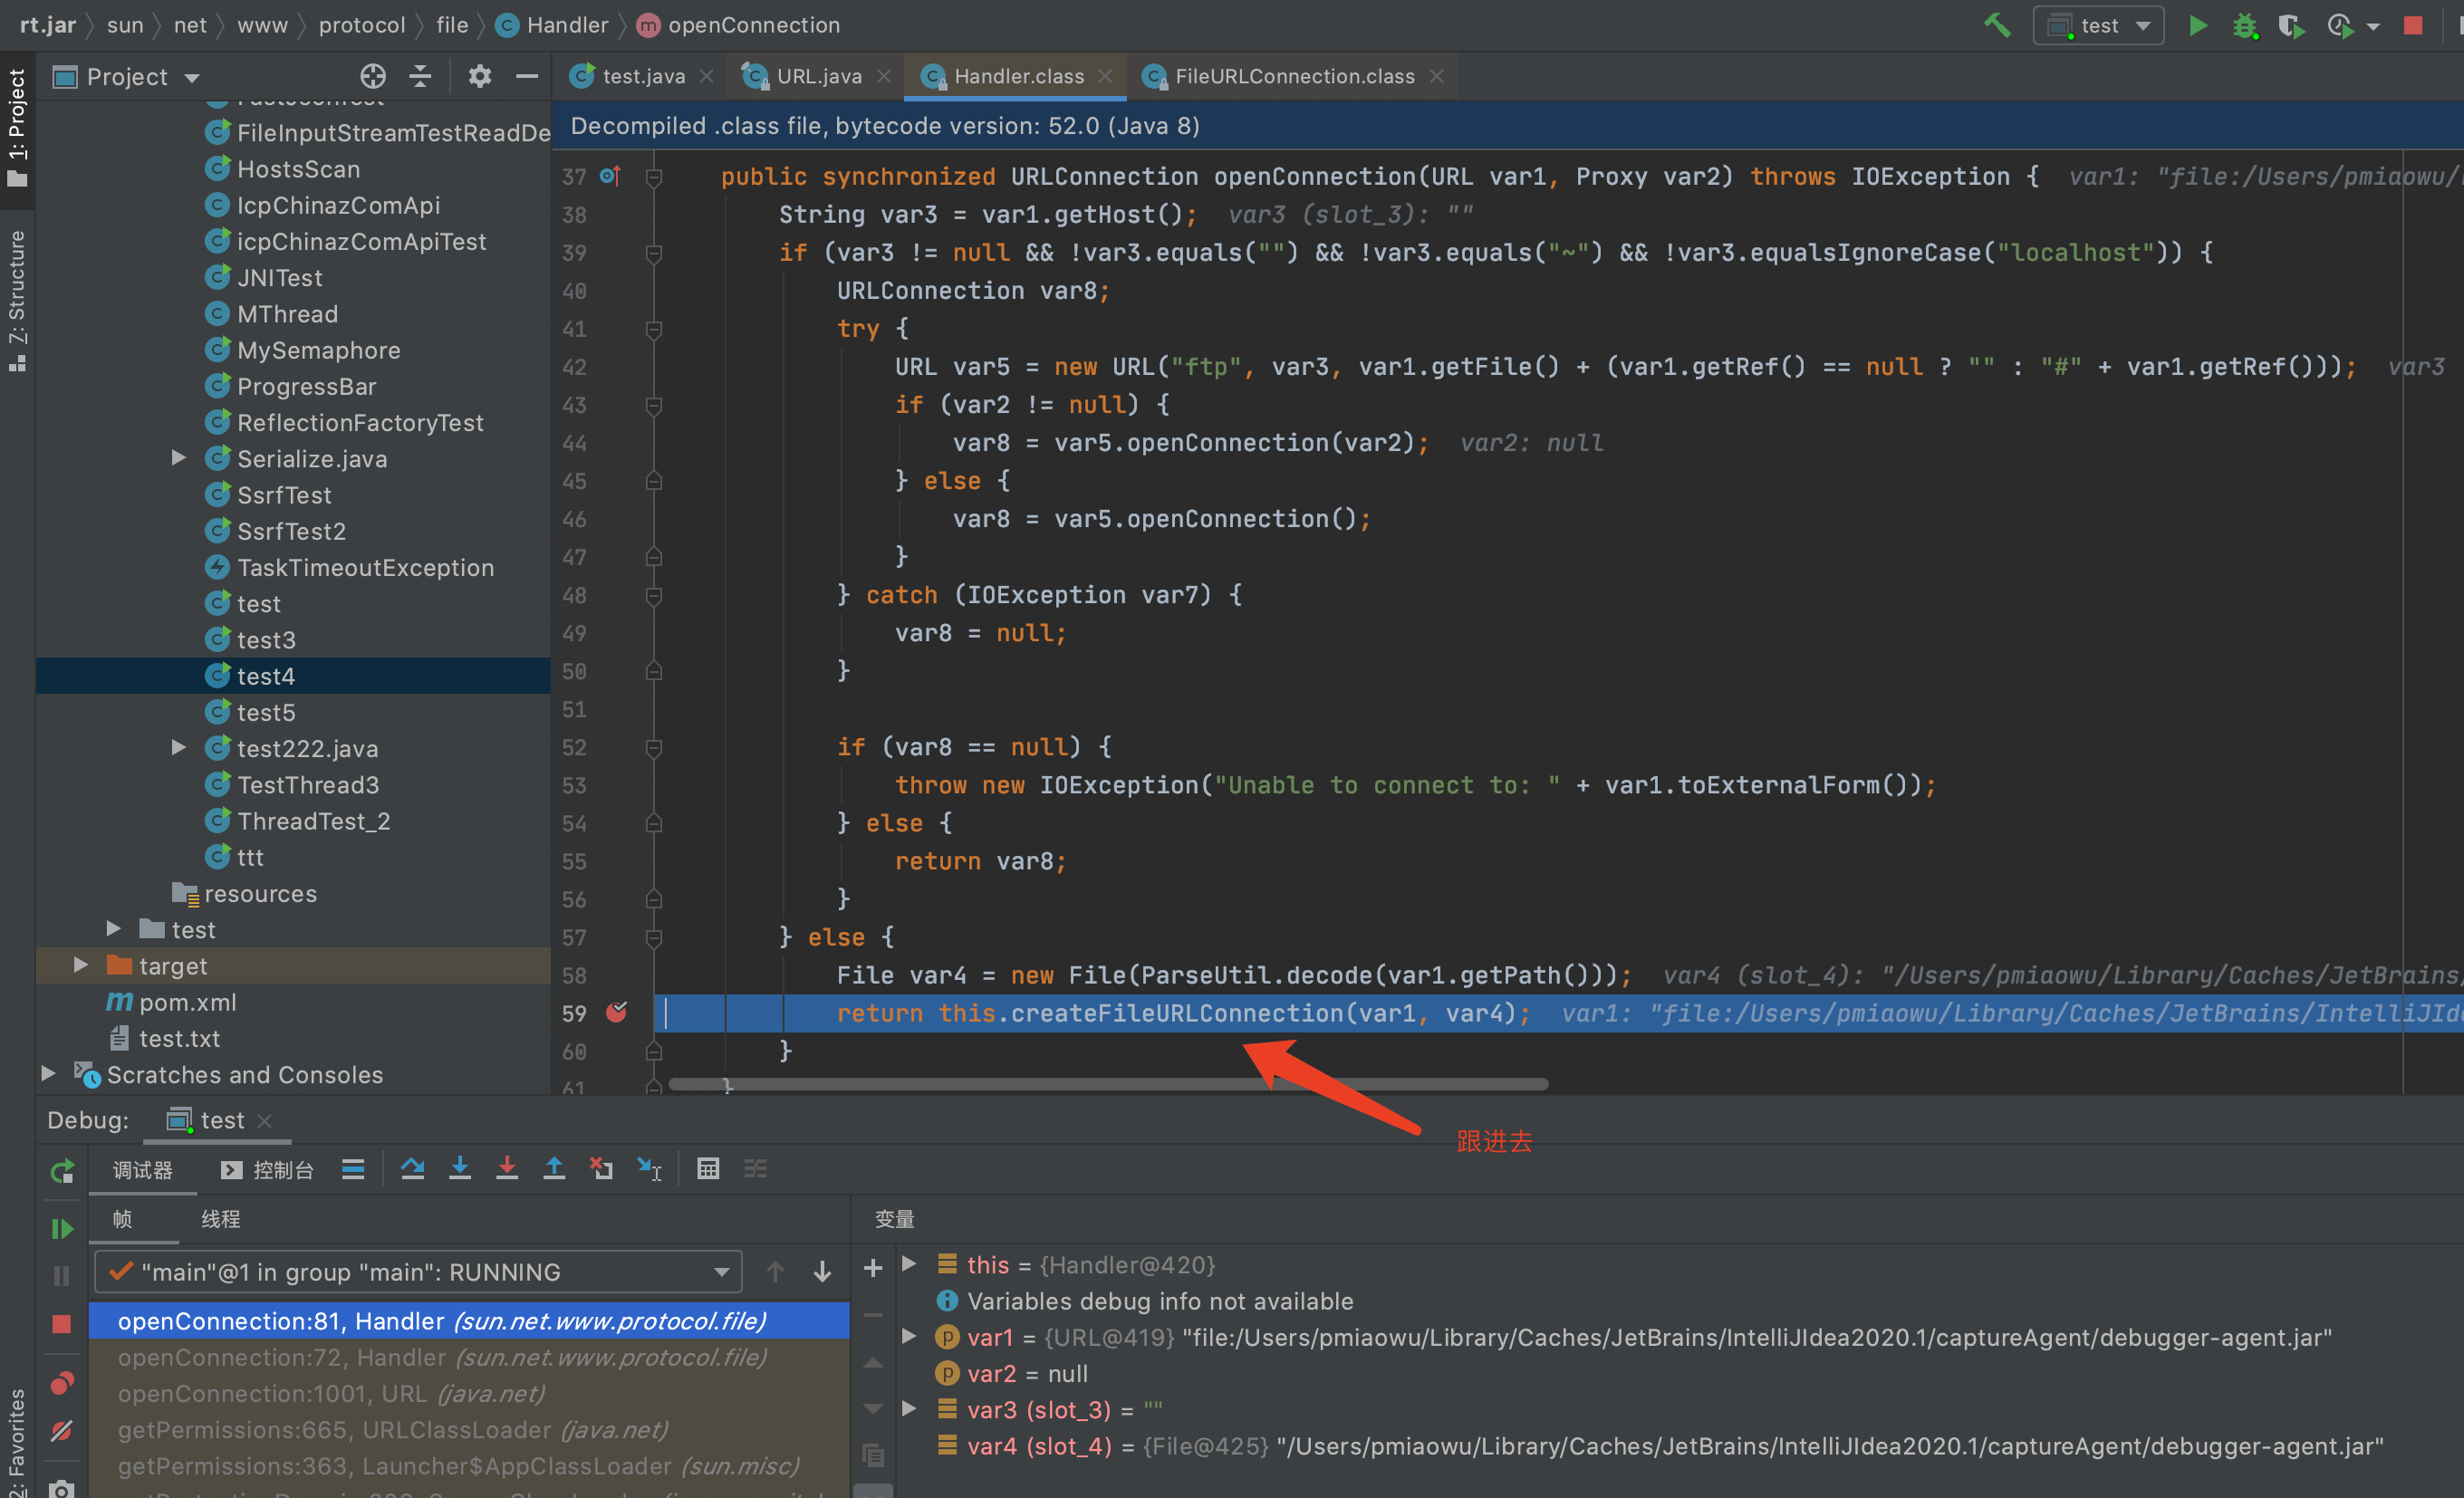Select the 帧 frames tab
Viewport: 2464px width, 1498px height.
pyautogui.click(x=123, y=1219)
